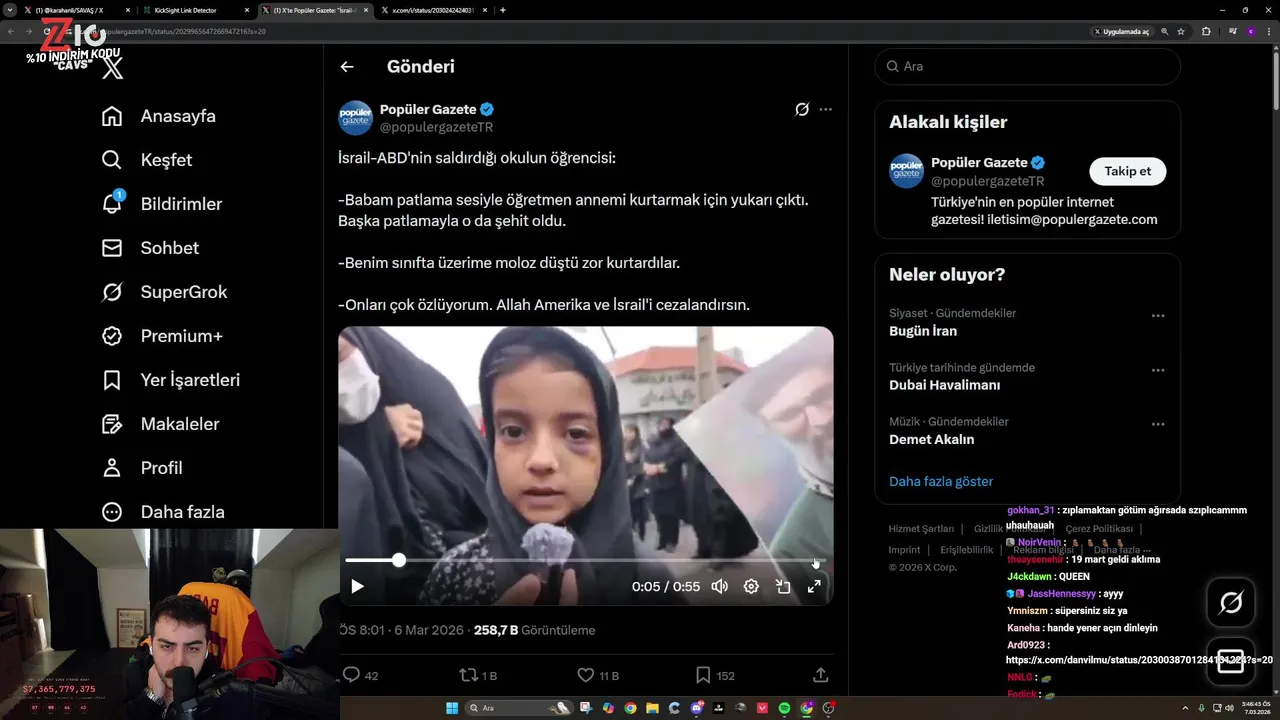Open the Windows Start menu
The width and height of the screenshot is (1280, 720).
tap(452, 708)
